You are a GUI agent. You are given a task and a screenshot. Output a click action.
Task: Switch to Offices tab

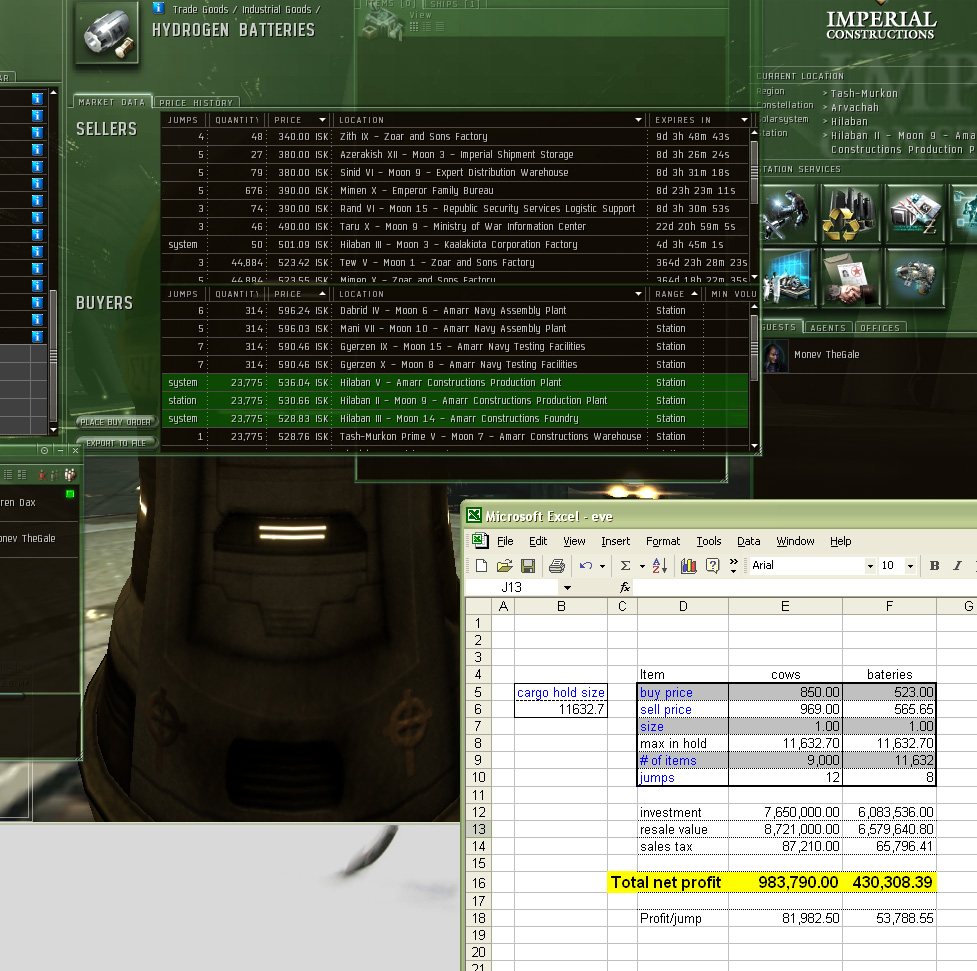pyautogui.click(x=880, y=328)
